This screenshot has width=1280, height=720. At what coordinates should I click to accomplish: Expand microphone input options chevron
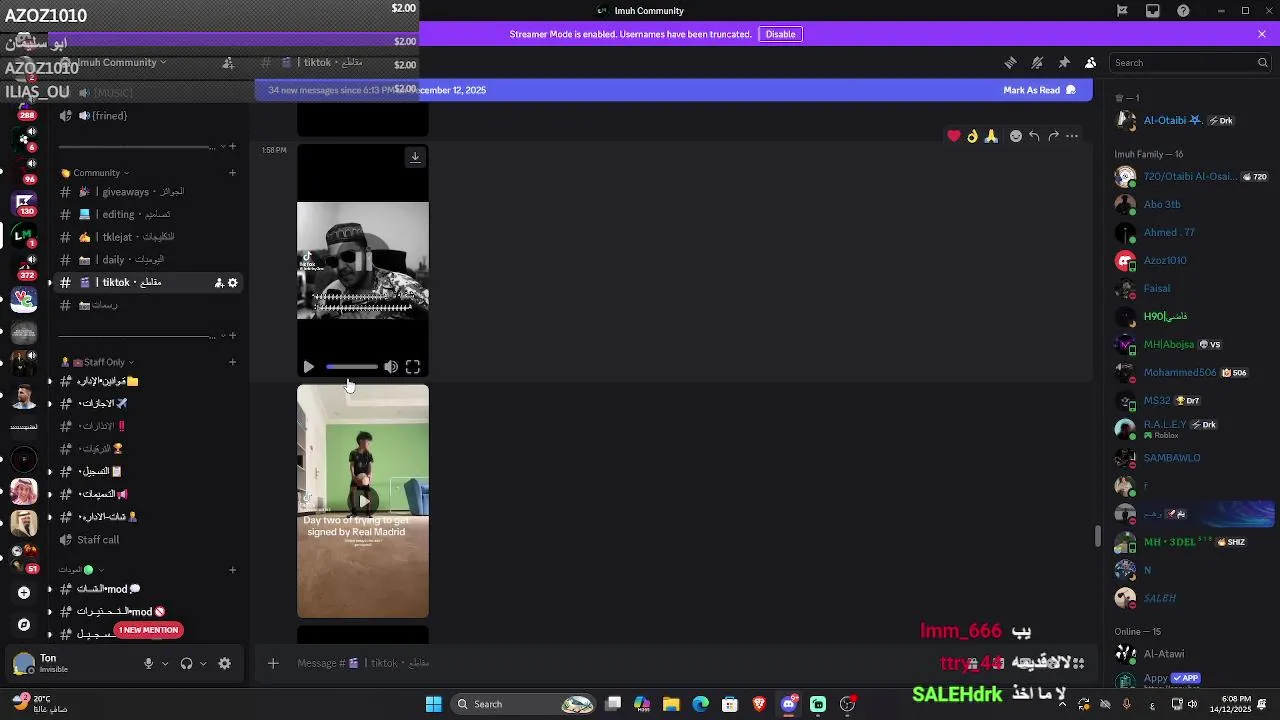(x=165, y=663)
